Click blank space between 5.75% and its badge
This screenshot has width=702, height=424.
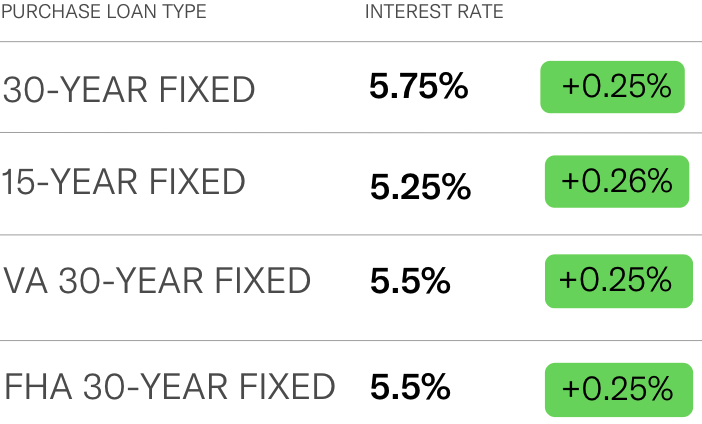tap(505, 87)
